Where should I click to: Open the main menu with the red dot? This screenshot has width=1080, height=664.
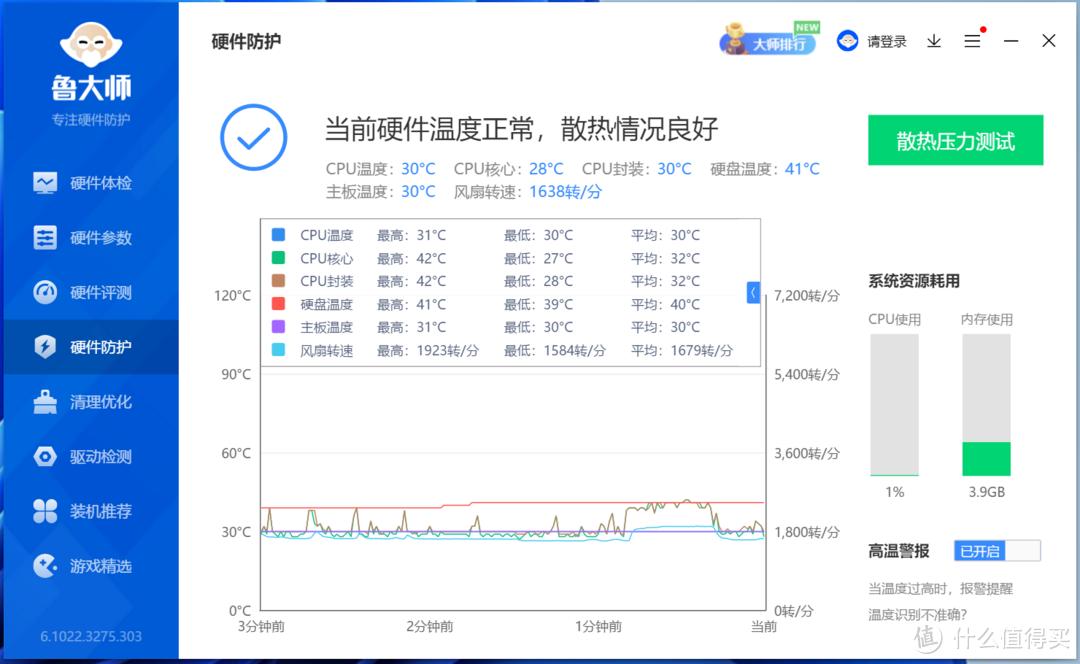tap(972, 41)
